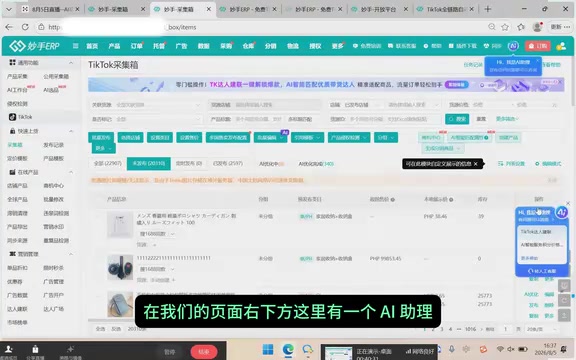Open the 广告 top menu
Image resolution: width=576 pixels, height=360 pixels.
(x=181, y=46)
